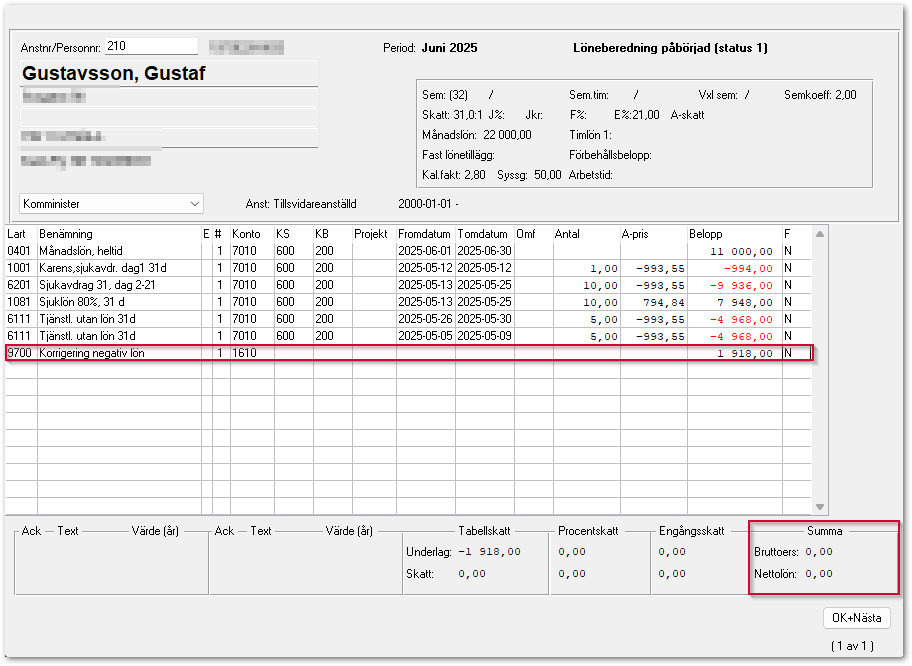Screen dimensions: 912x666
Task: Click the Gustavsson, Gustaf name field
Action: click(168, 74)
